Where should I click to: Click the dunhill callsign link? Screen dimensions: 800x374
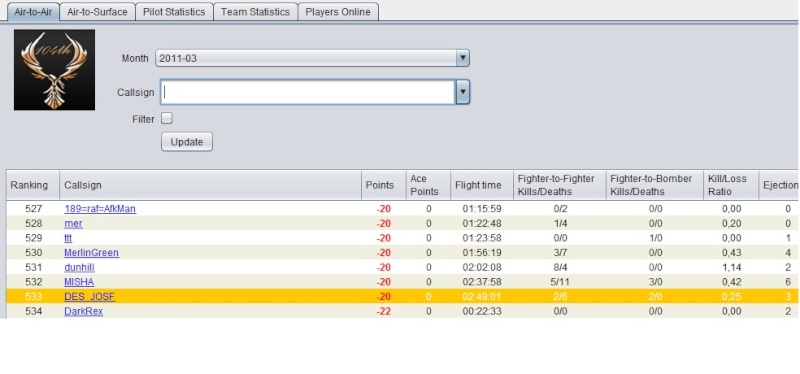coord(79,267)
